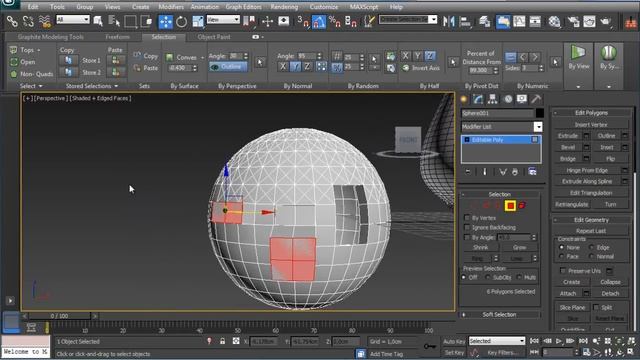Click the Align tool icon

point(465,21)
